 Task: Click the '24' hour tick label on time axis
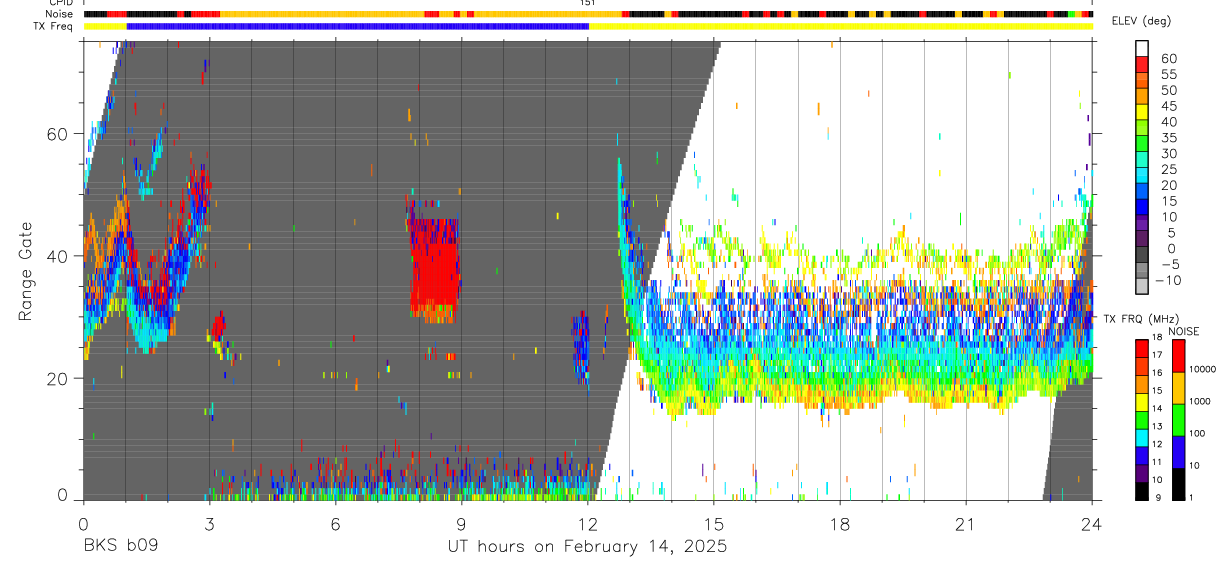(x=1092, y=523)
